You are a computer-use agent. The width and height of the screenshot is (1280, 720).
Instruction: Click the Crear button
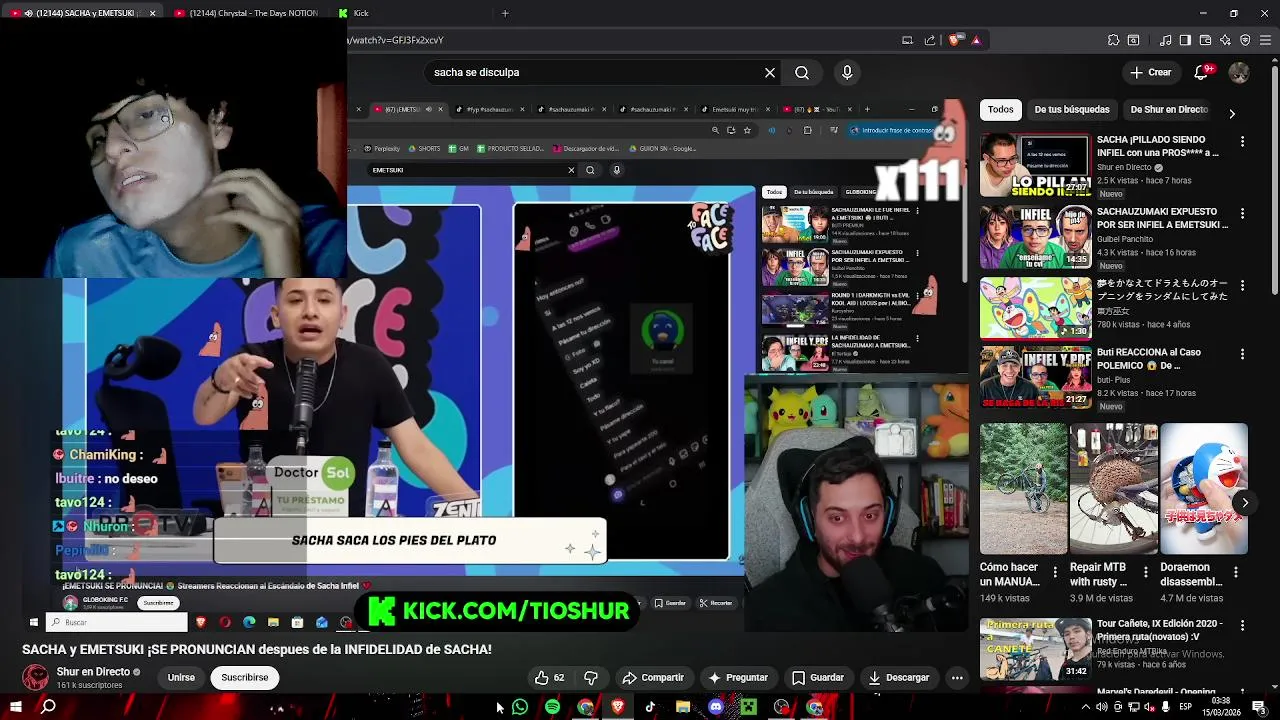pos(1150,72)
